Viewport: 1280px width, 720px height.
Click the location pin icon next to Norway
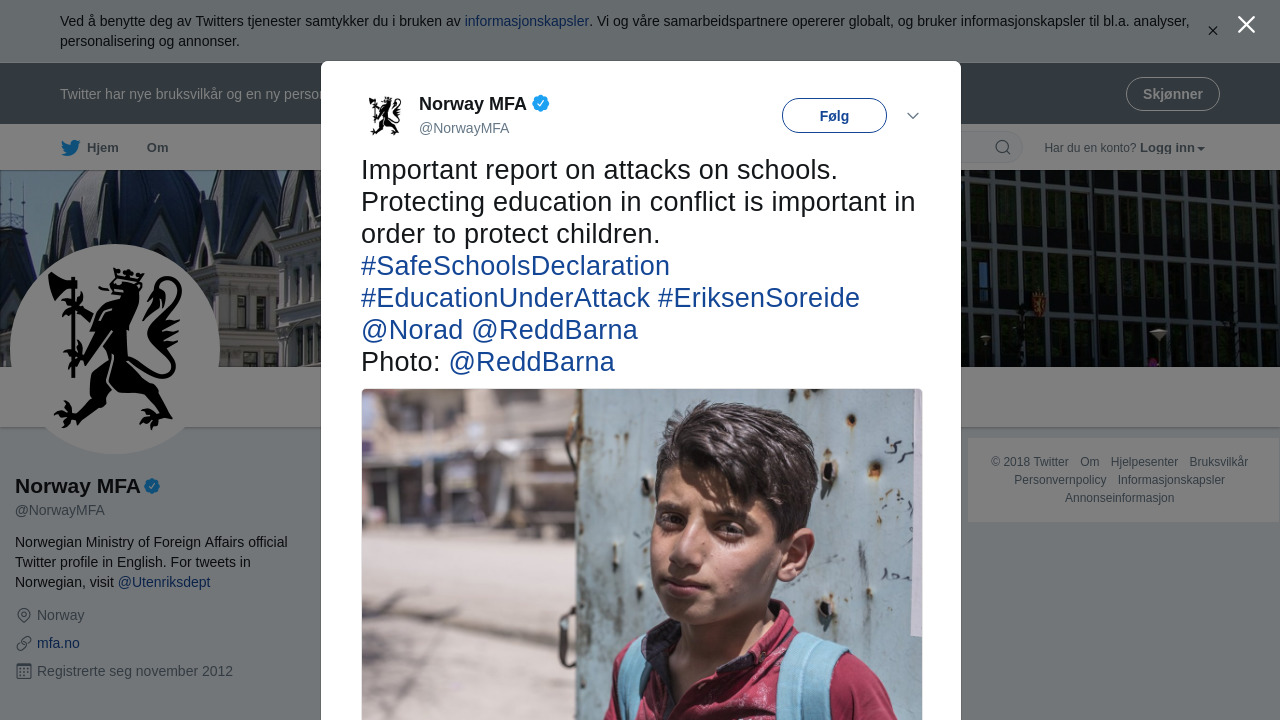coord(24,615)
